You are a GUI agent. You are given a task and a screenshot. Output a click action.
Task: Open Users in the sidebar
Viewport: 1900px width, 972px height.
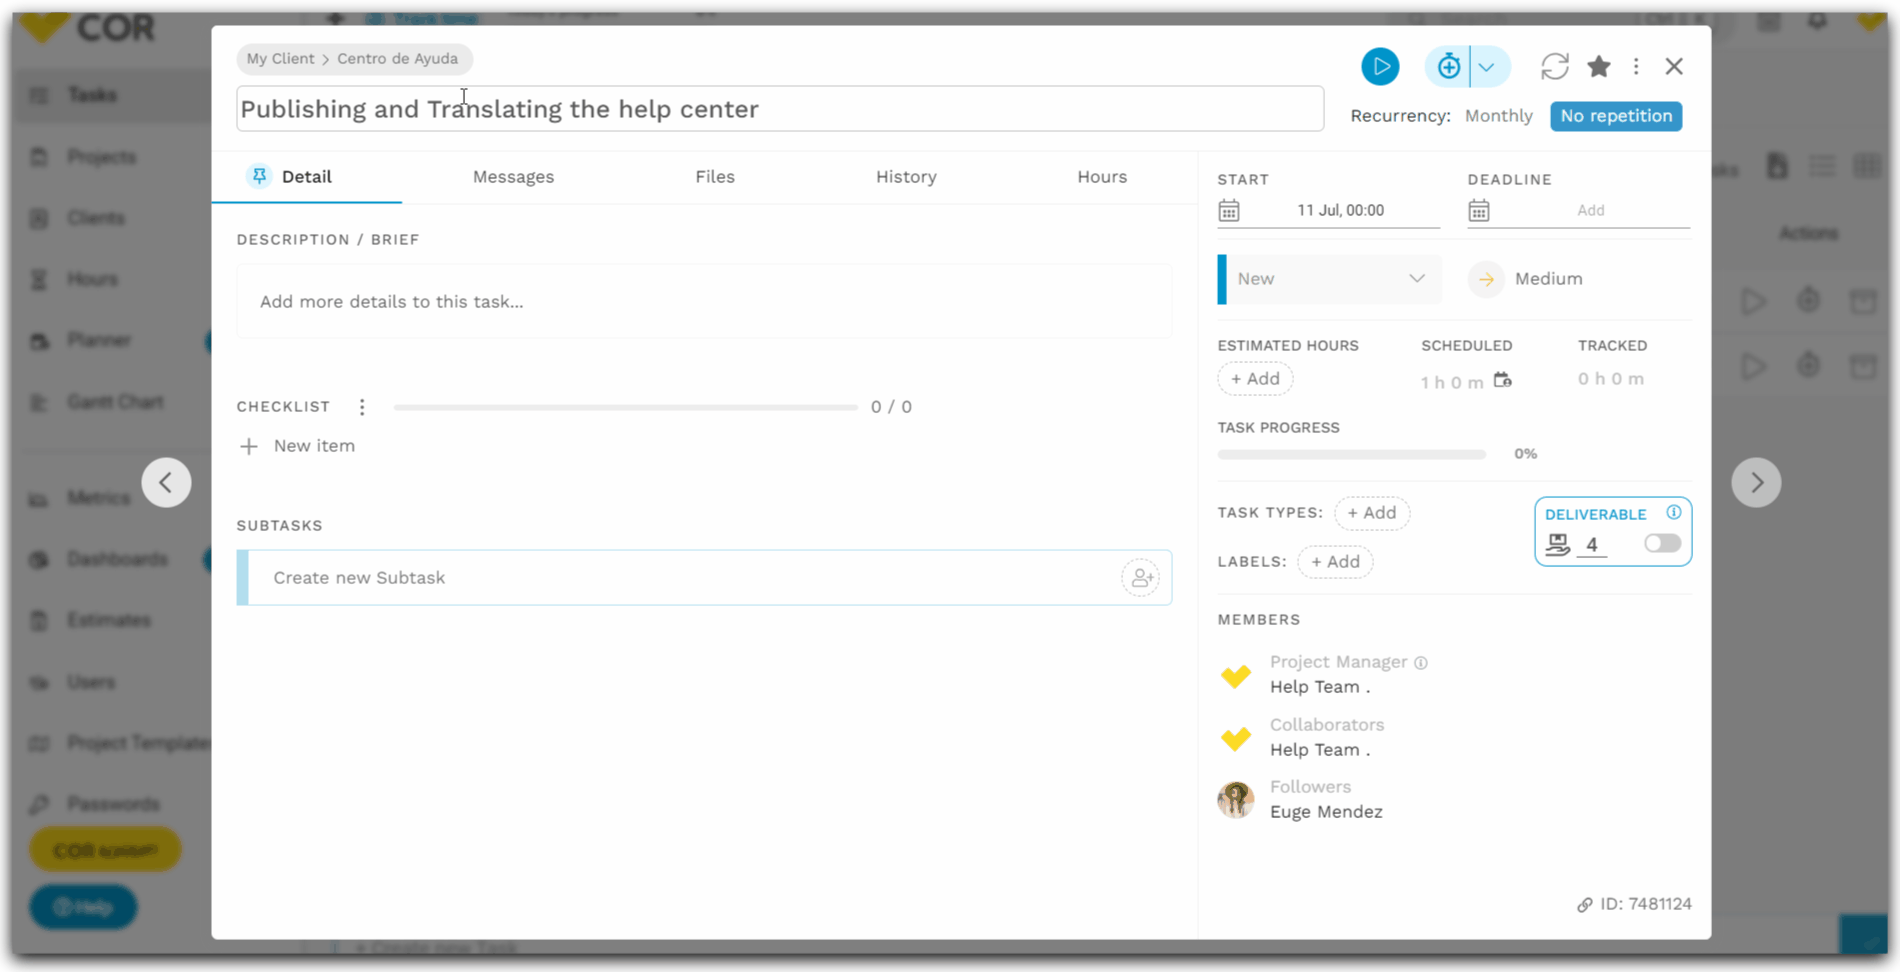91,682
